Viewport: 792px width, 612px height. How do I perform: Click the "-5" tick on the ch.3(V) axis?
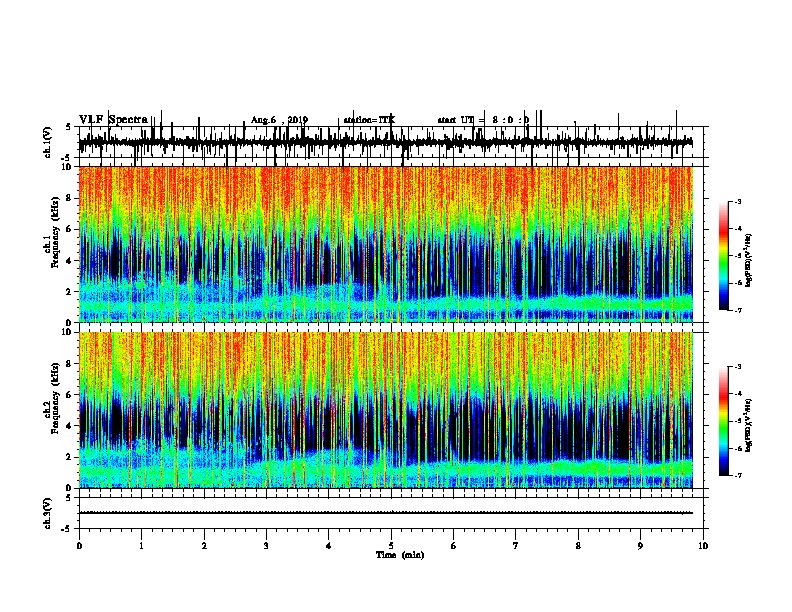click(x=68, y=529)
